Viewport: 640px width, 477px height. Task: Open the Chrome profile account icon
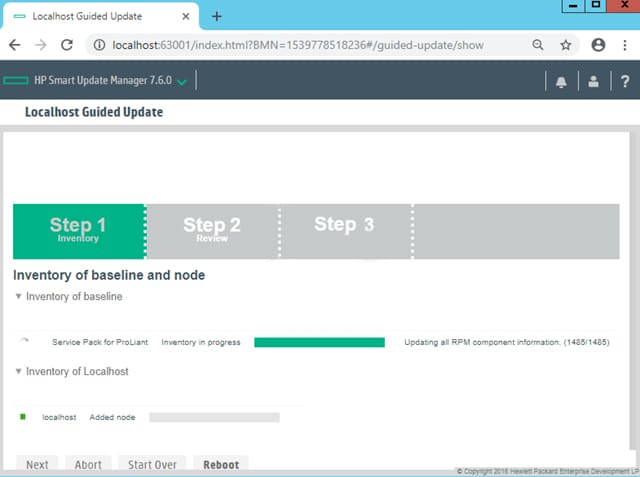click(x=598, y=45)
